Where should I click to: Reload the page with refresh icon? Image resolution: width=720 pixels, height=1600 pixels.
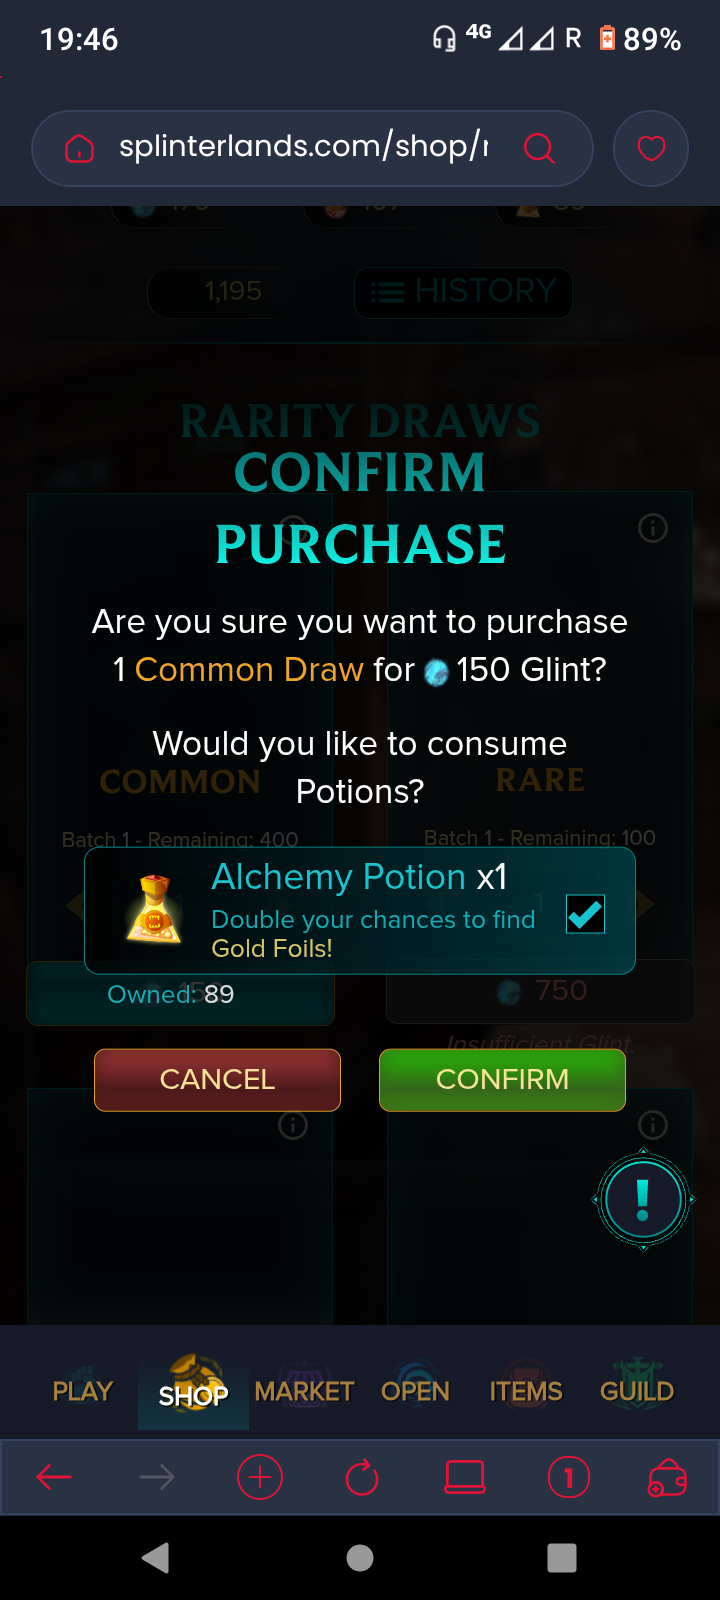[x=362, y=1477]
